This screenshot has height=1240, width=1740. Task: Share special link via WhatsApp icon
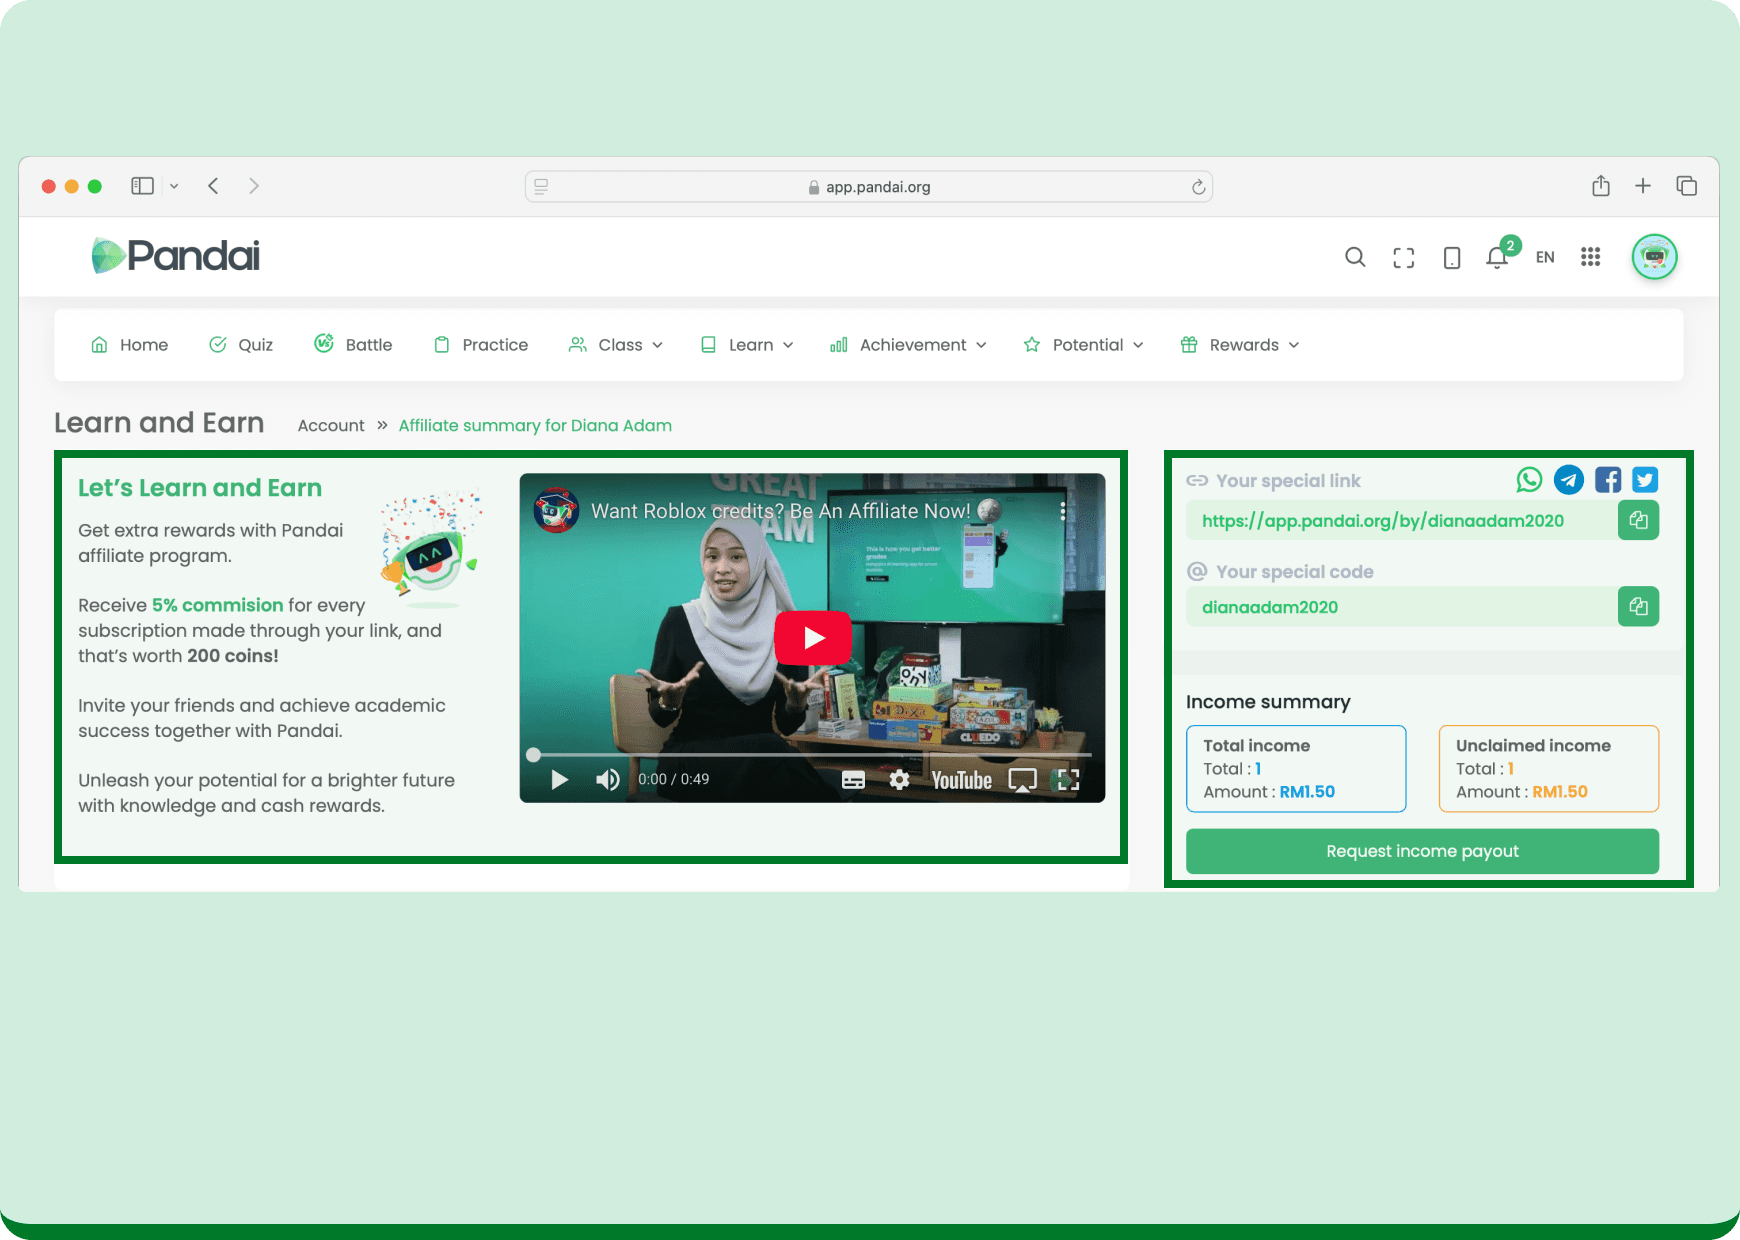pyautogui.click(x=1529, y=480)
